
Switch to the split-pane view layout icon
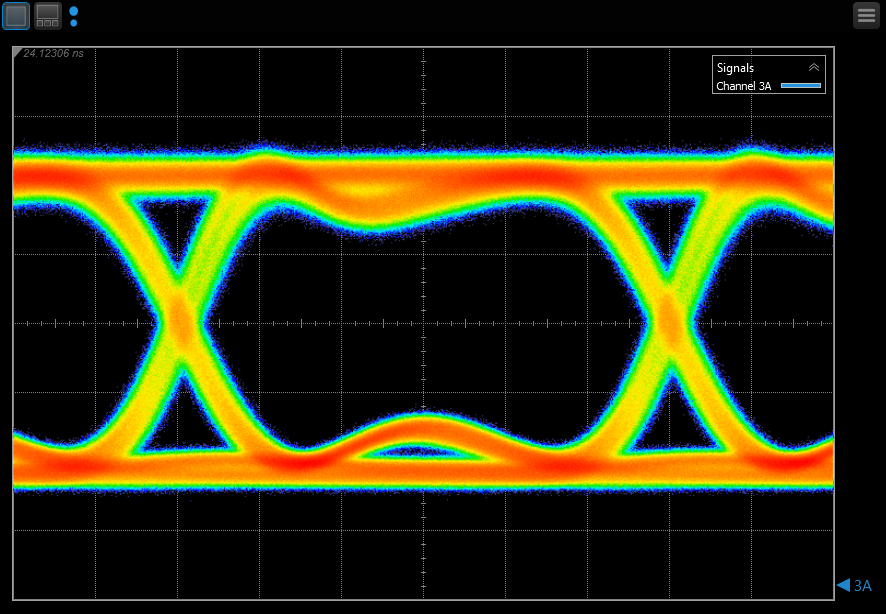coord(47,16)
